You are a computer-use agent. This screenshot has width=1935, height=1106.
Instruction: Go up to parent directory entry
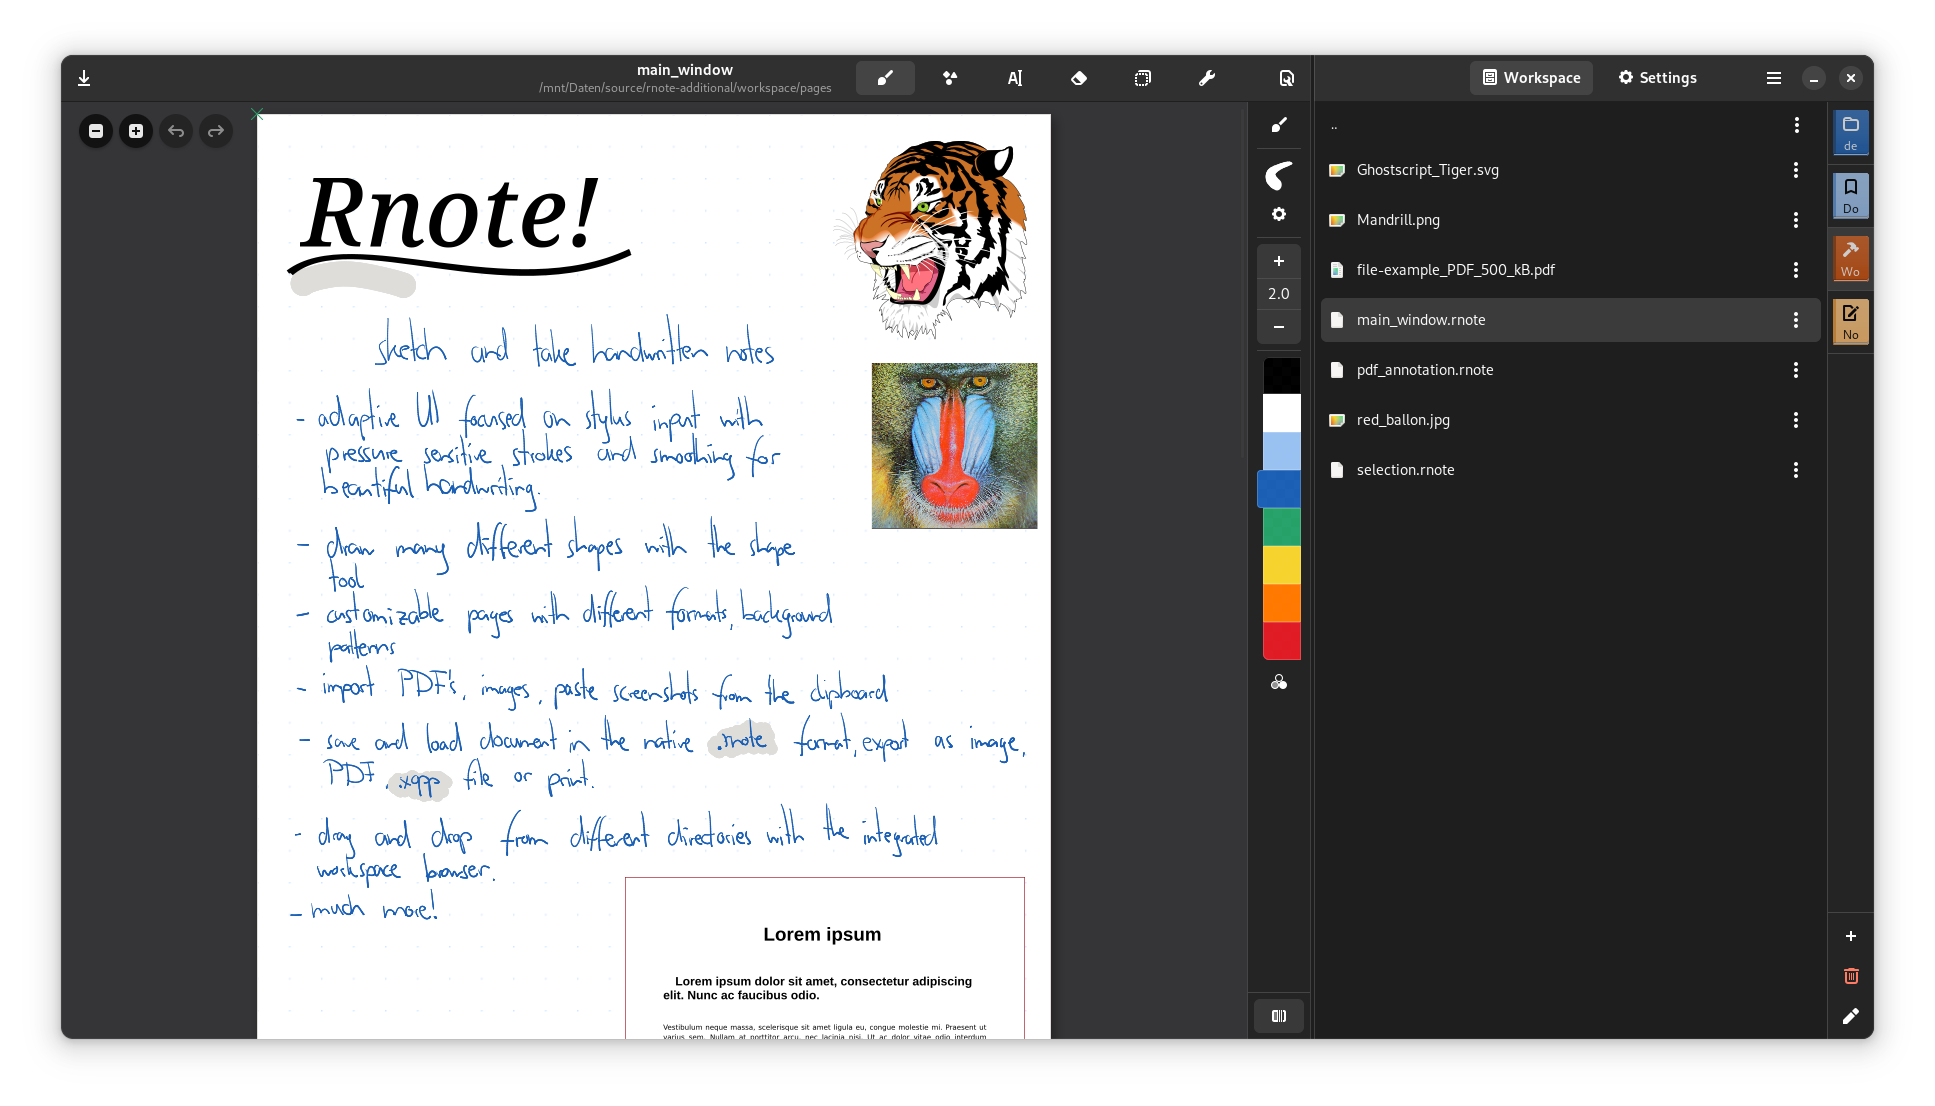coord(1570,125)
